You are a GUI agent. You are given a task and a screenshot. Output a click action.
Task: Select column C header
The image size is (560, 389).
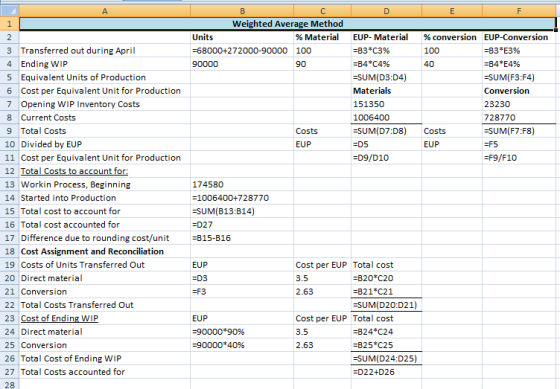[x=322, y=11]
